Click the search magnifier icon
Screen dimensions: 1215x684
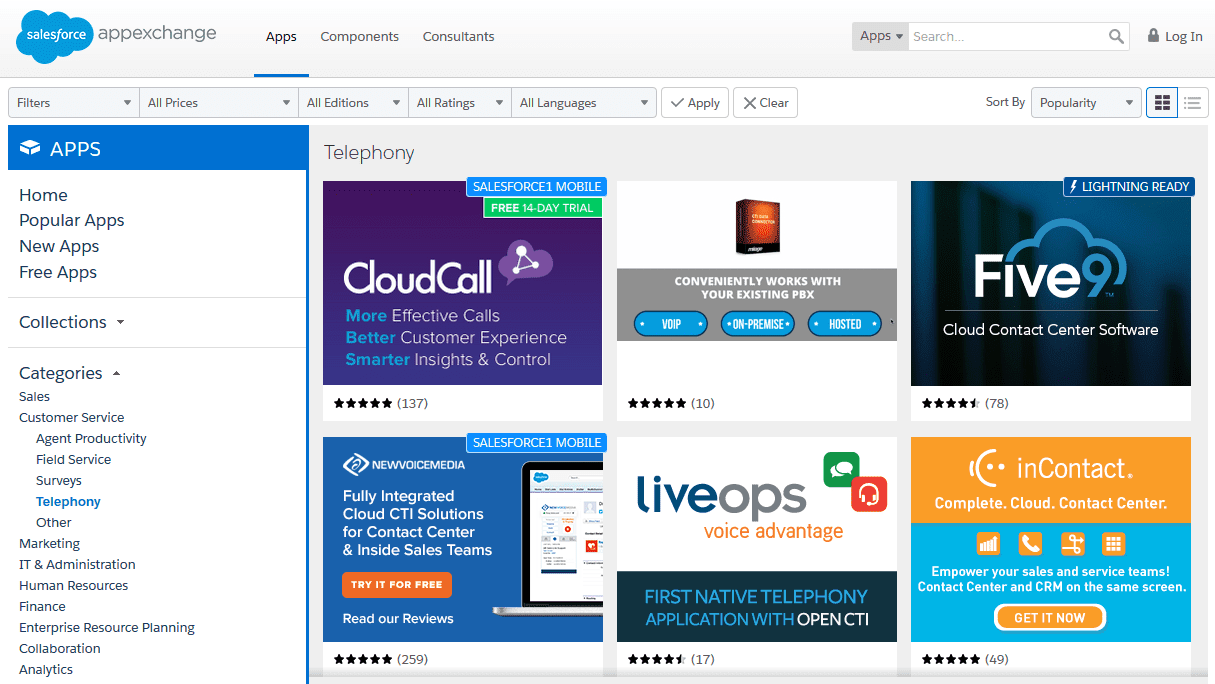pyautogui.click(x=1116, y=36)
